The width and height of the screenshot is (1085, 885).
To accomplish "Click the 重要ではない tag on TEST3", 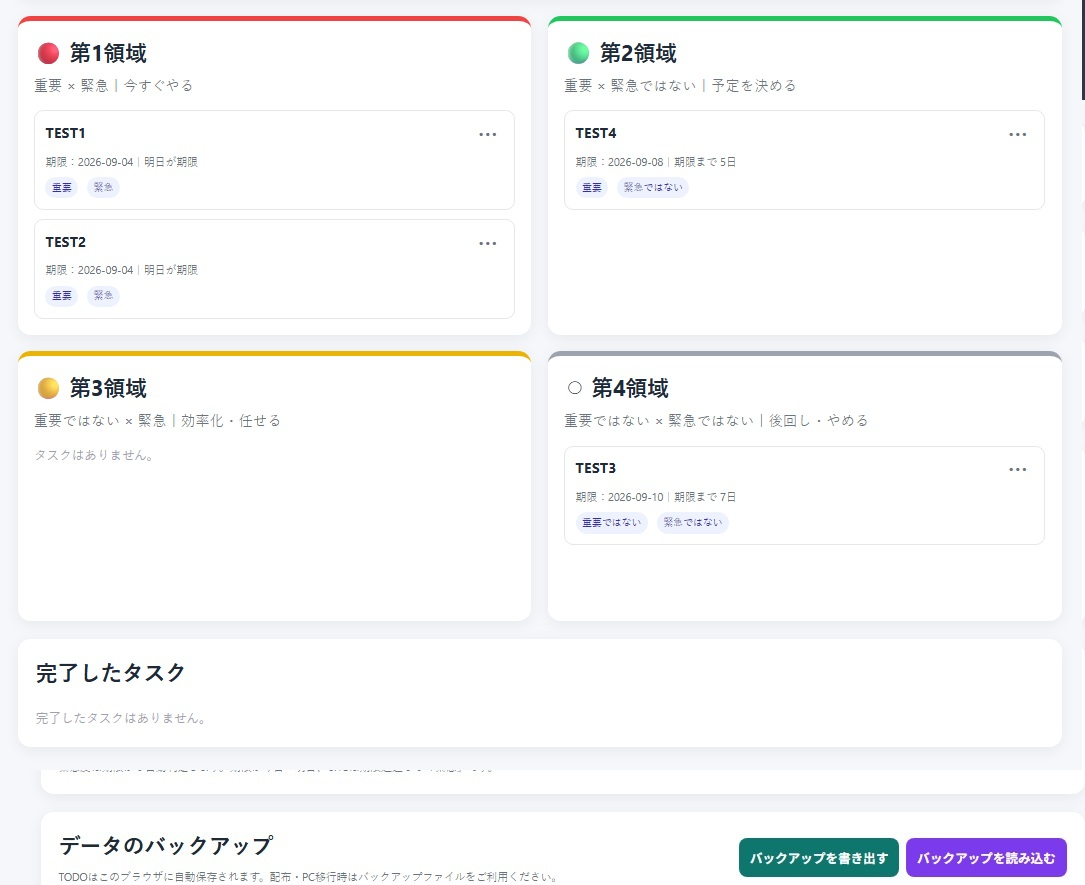I will point(612,522).
